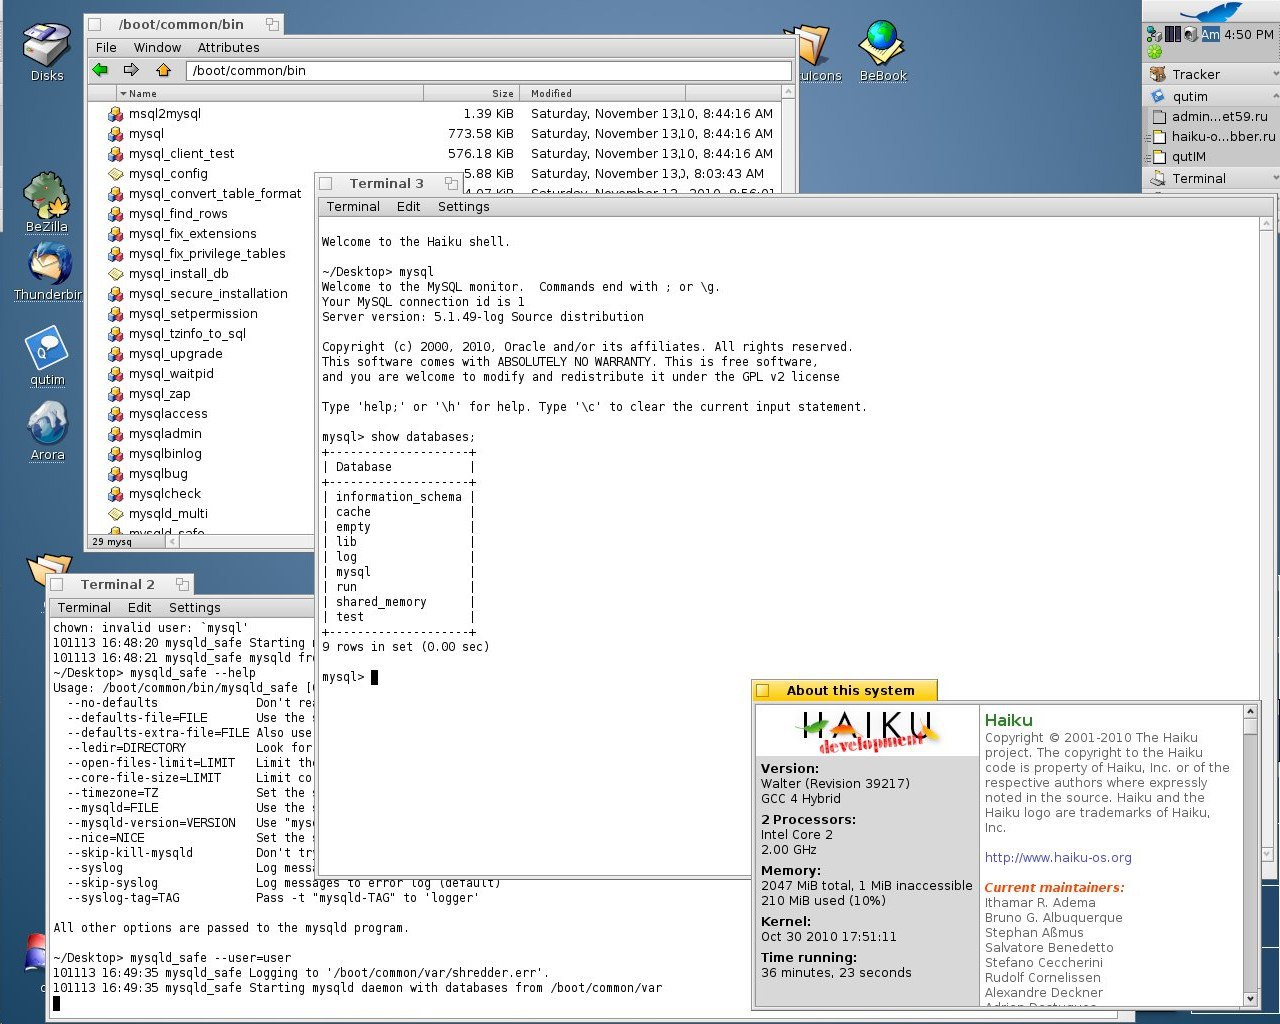
Task: Select the mysql_tzinfo_to_sql file name
Action: (x=187, y=334)
